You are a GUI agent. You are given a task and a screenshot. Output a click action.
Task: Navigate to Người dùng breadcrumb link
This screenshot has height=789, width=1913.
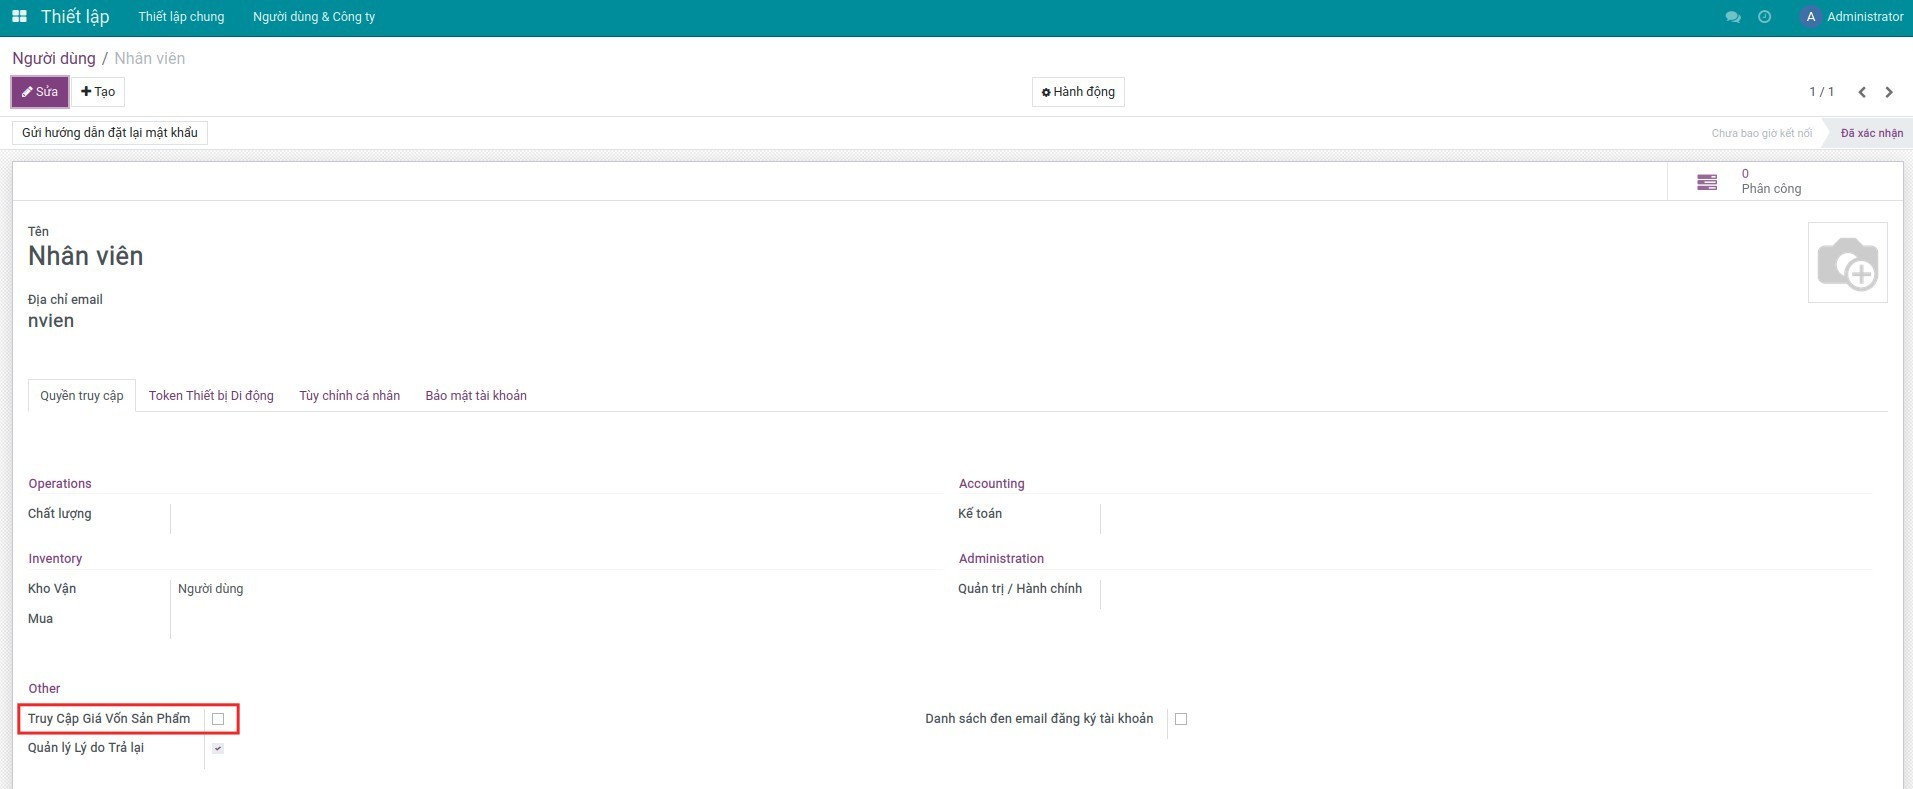[x=54, y=59]
